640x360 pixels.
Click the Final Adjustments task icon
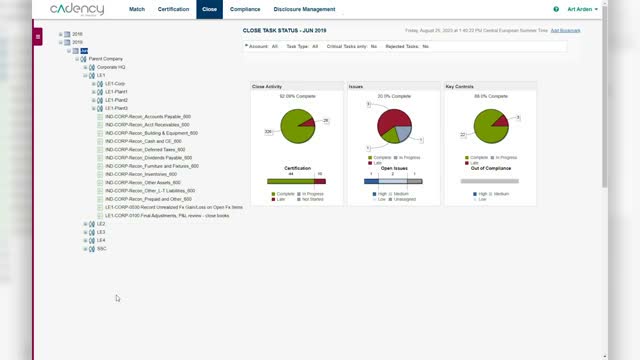pos(100,216)
